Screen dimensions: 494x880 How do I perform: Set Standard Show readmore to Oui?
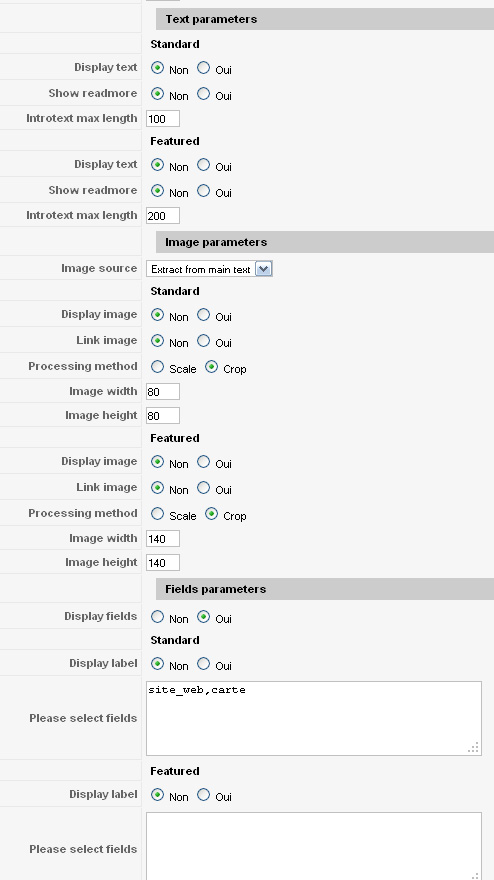(203, 94)
